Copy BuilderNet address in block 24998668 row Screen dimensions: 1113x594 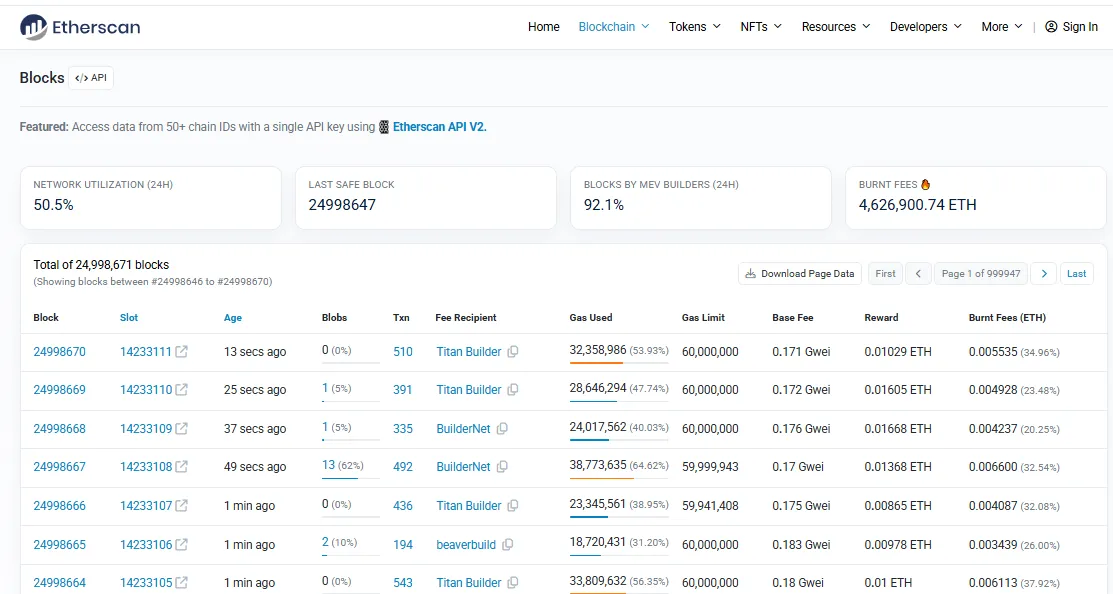click(502, 429)
